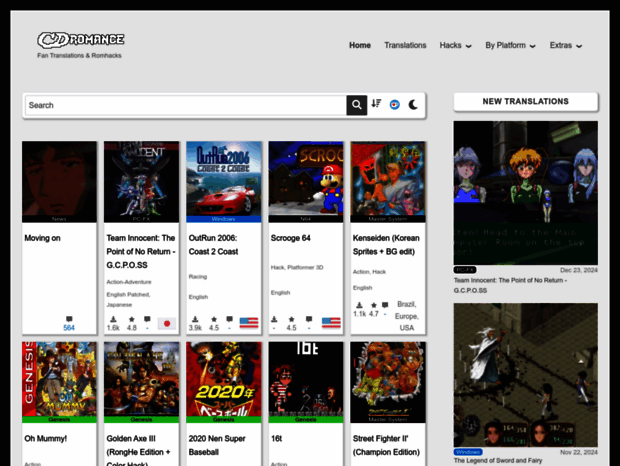Open Team Innocent sidebar screenshot
Viewport: 620px width, 466px height.
[525, 193]
